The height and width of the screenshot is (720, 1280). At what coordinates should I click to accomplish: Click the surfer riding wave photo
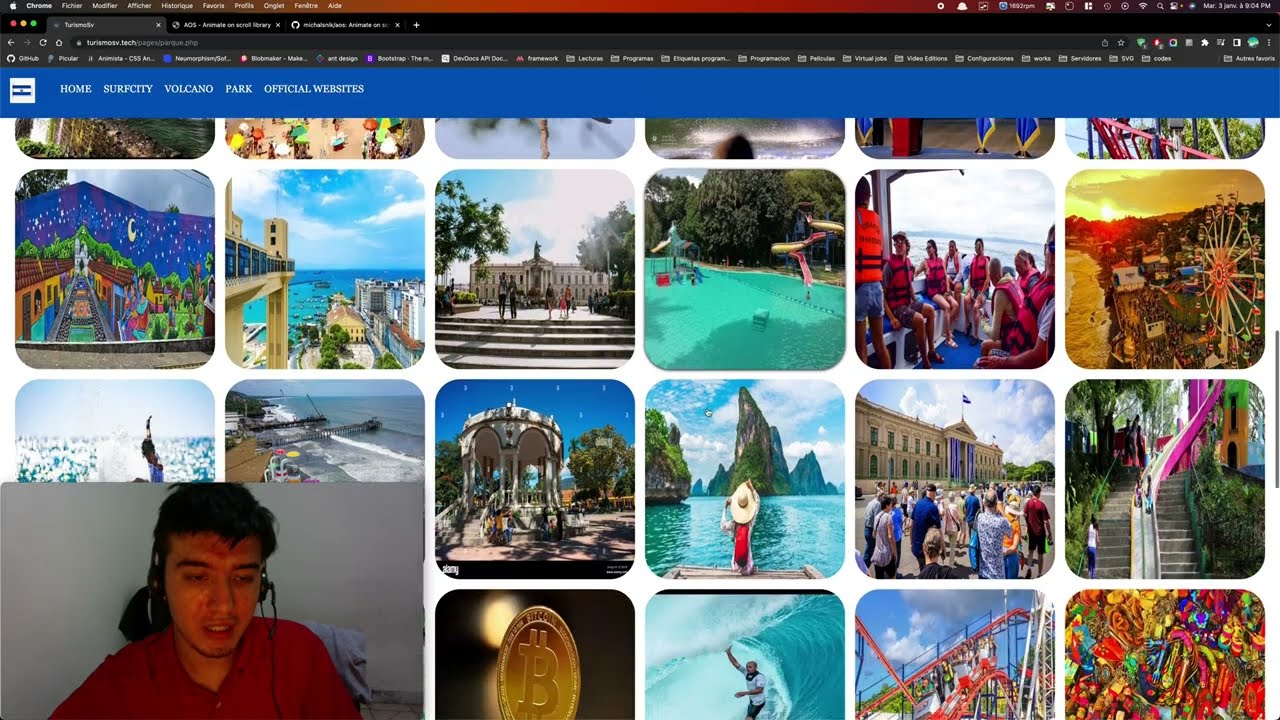(745, 655)
